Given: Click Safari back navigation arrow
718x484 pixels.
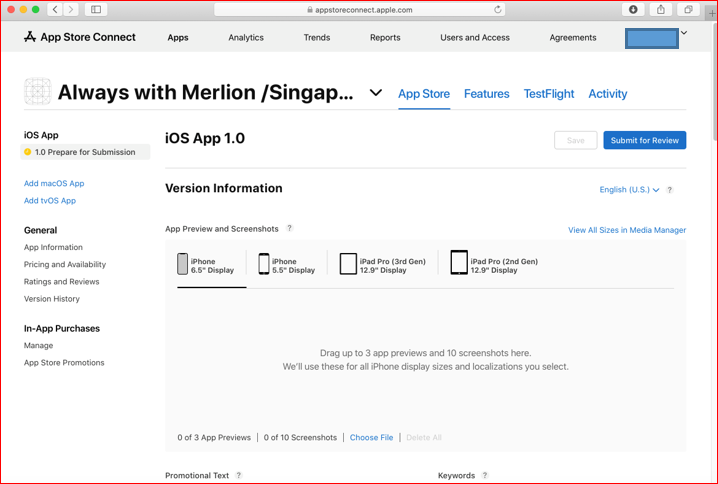Looking at the screenshot, I should pyautogui.click(x=55, y=9).
